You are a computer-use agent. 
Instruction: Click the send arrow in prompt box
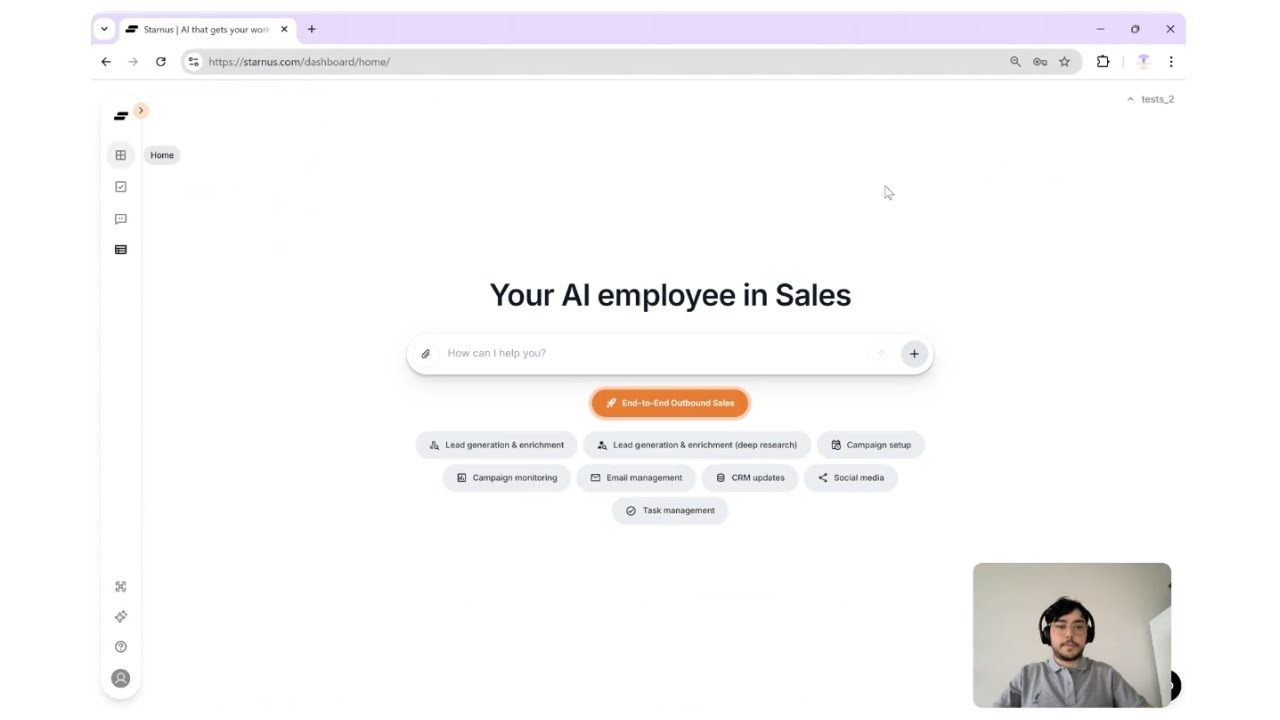coord(882,354)
